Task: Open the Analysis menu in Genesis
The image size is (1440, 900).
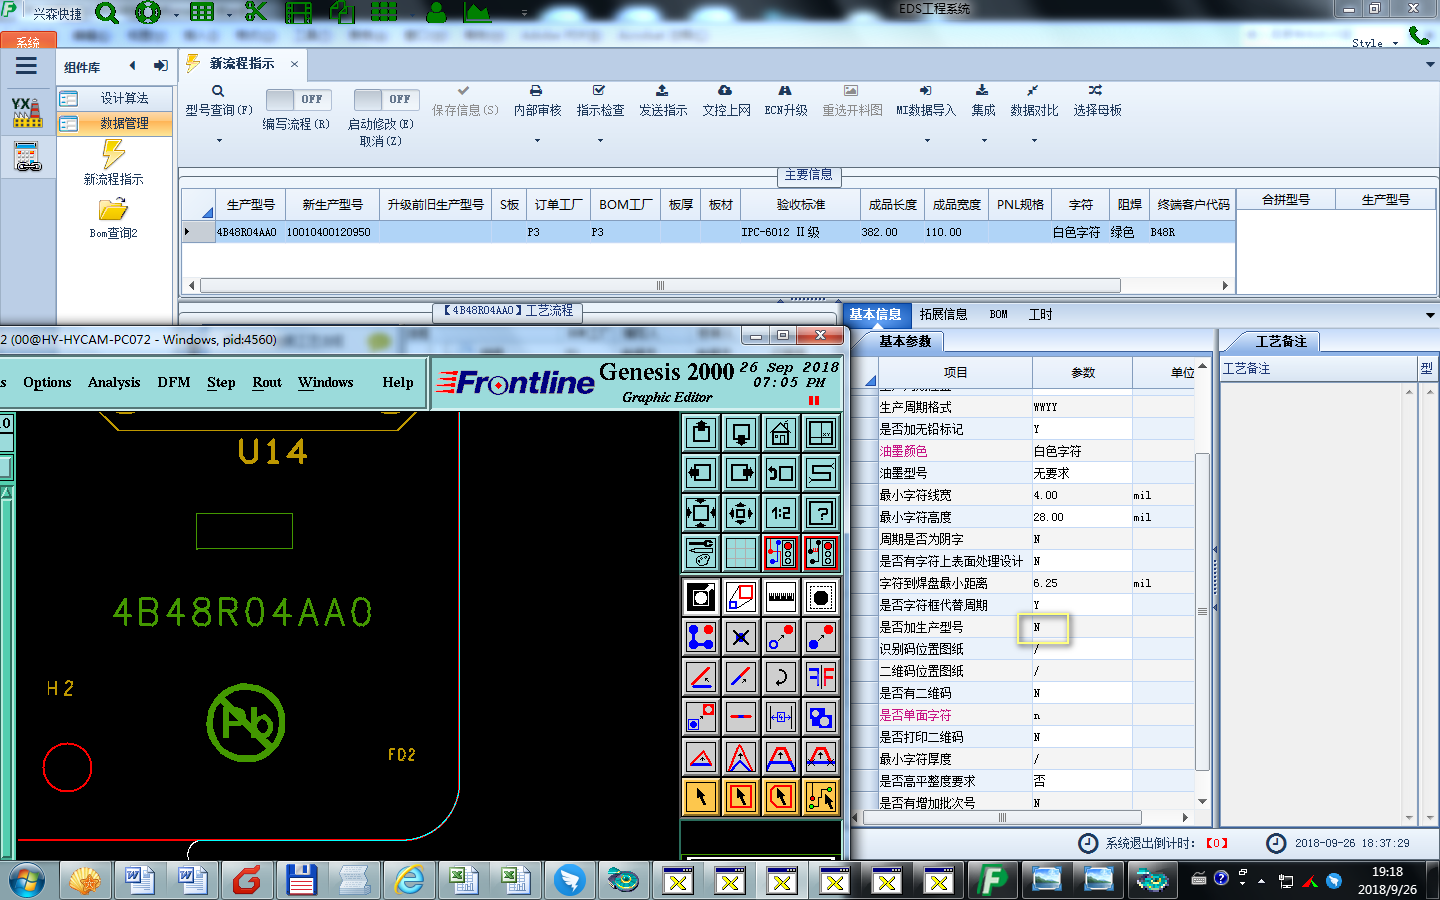Action: pyautogui.click(x=114, y=382)
